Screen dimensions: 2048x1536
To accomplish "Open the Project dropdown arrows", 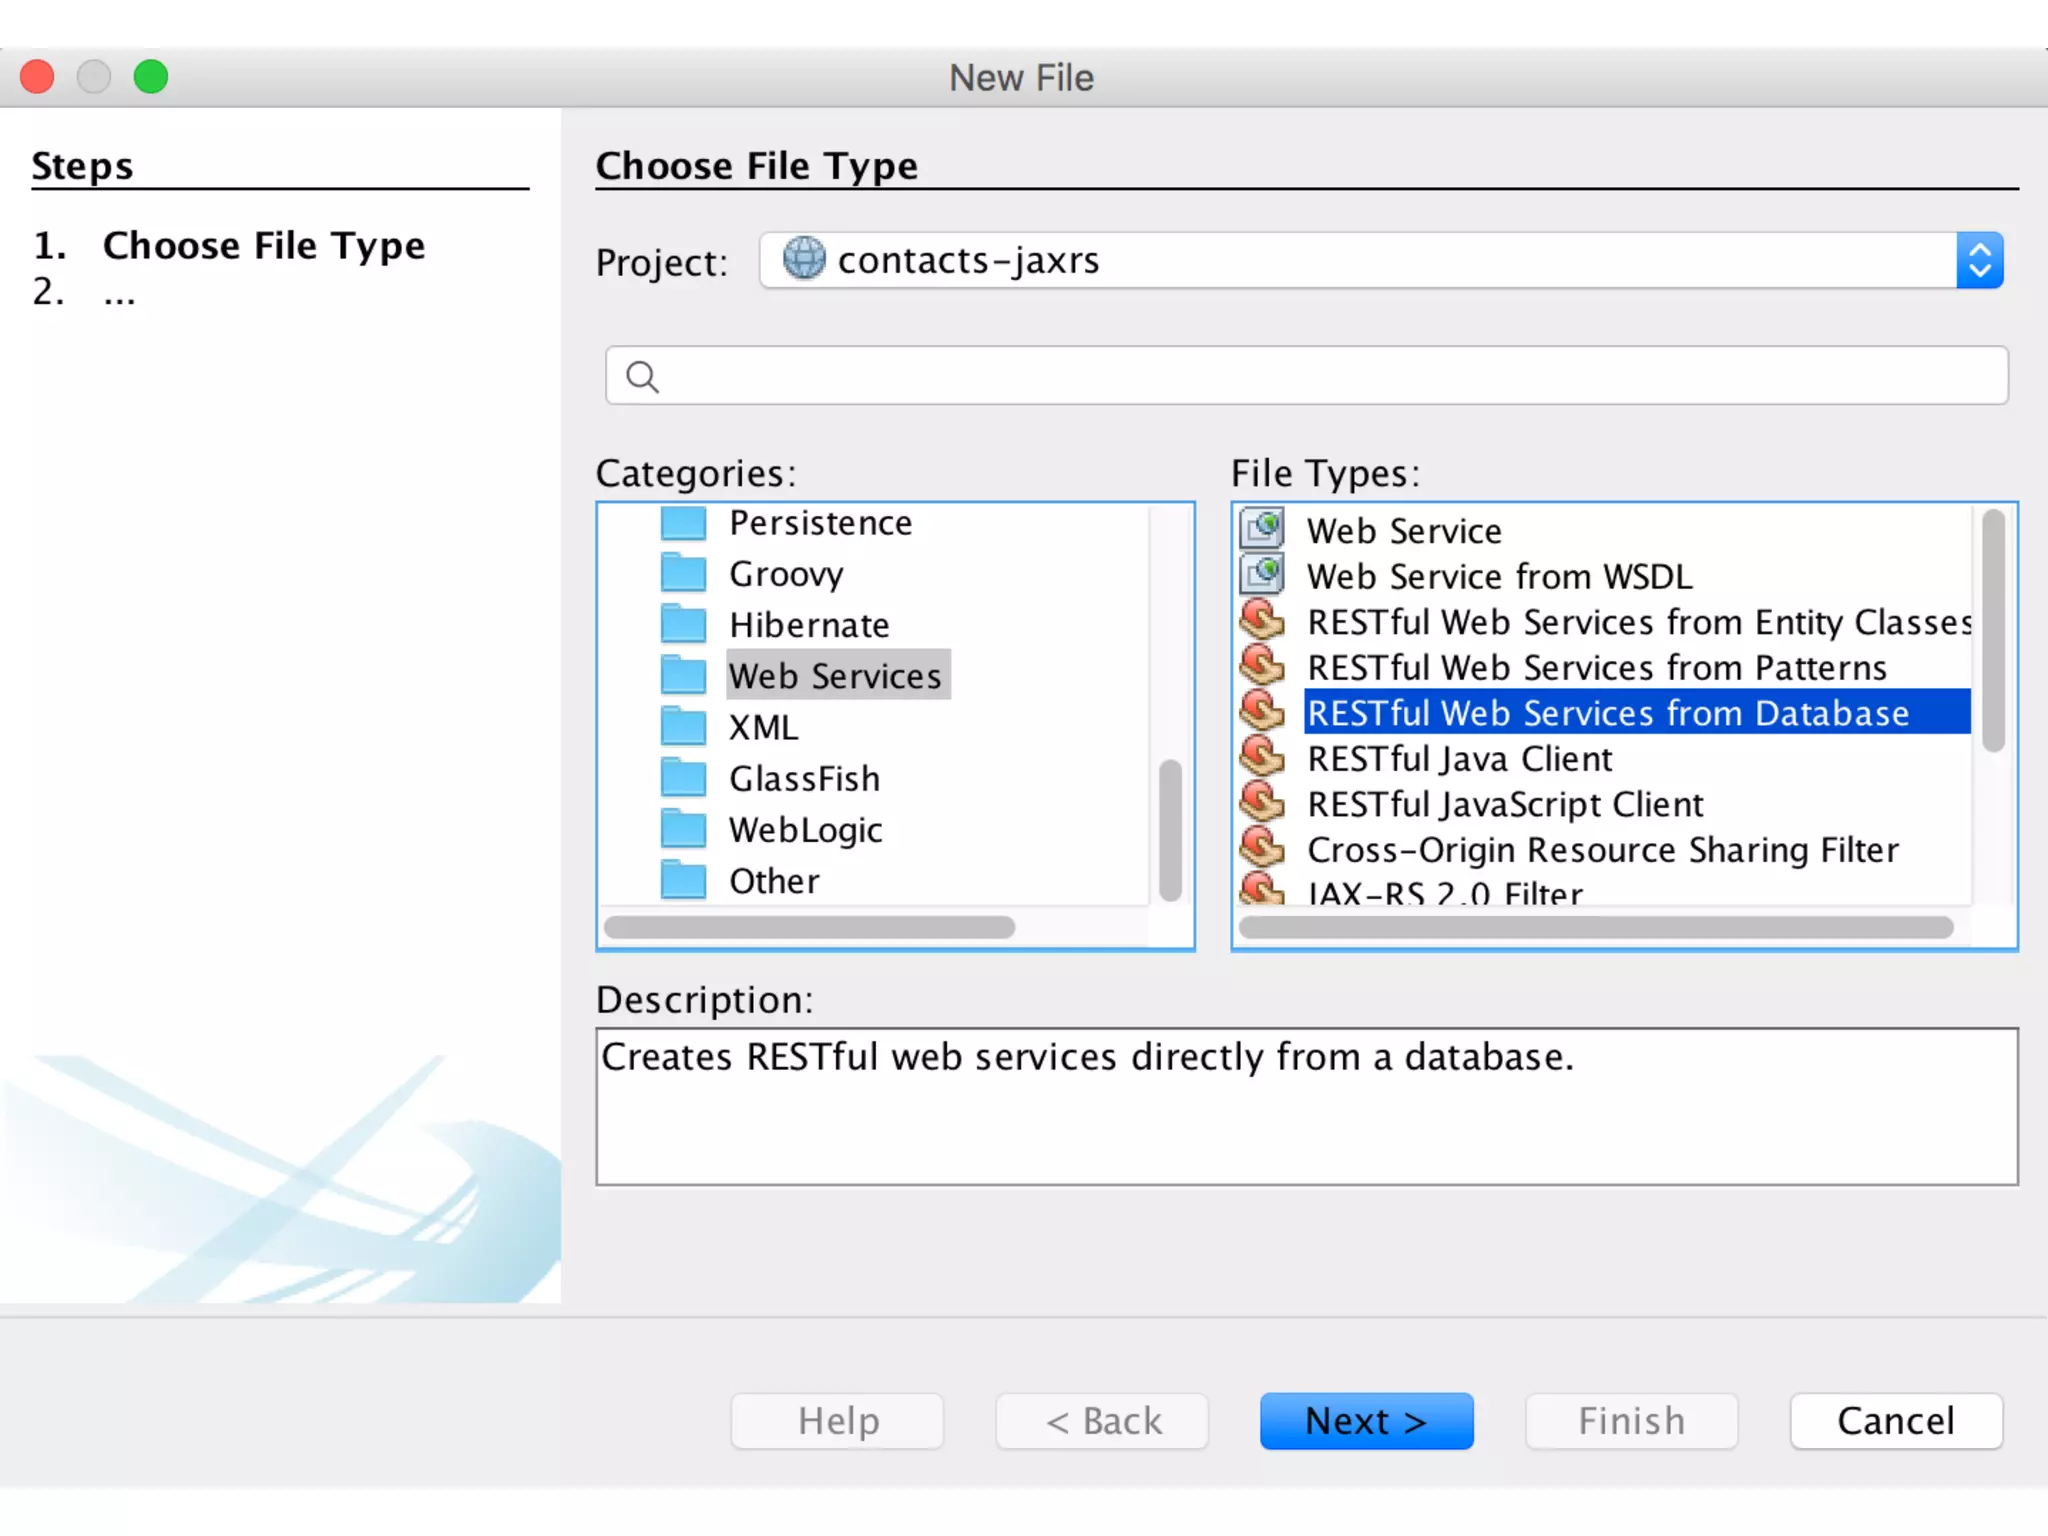I will click(1979, 261).
